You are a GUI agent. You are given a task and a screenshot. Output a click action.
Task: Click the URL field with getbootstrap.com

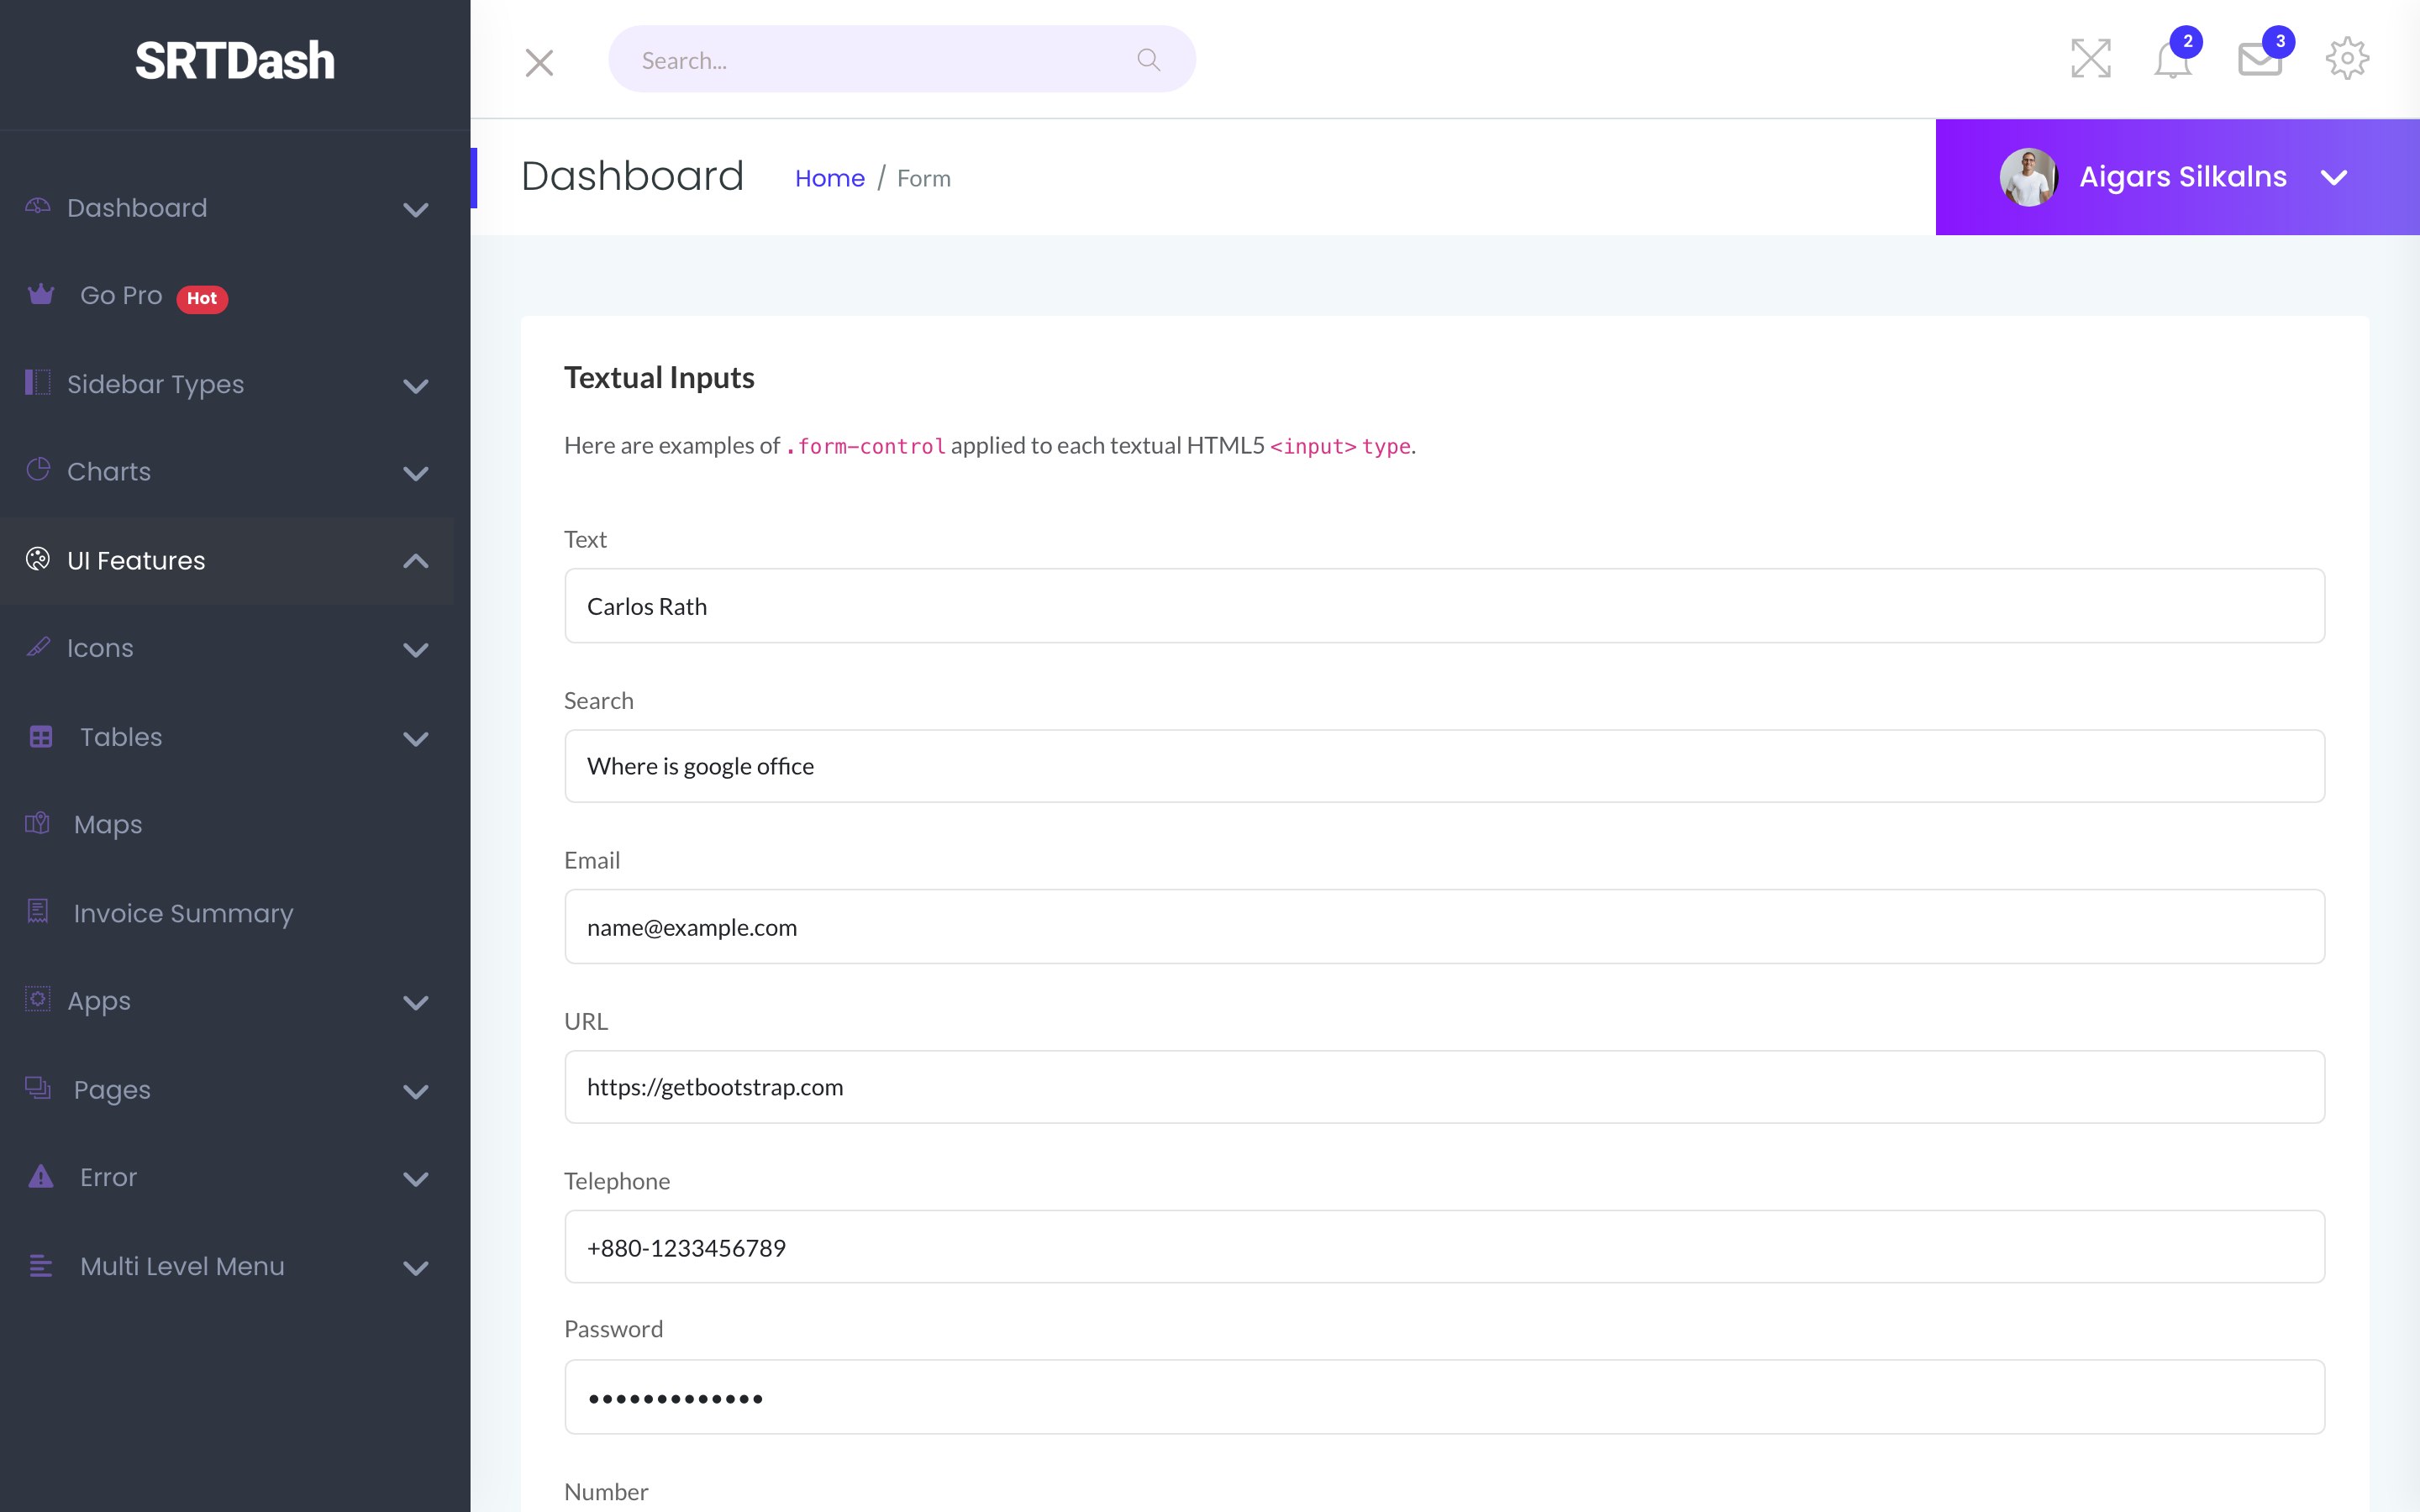click(1444, 1087)
